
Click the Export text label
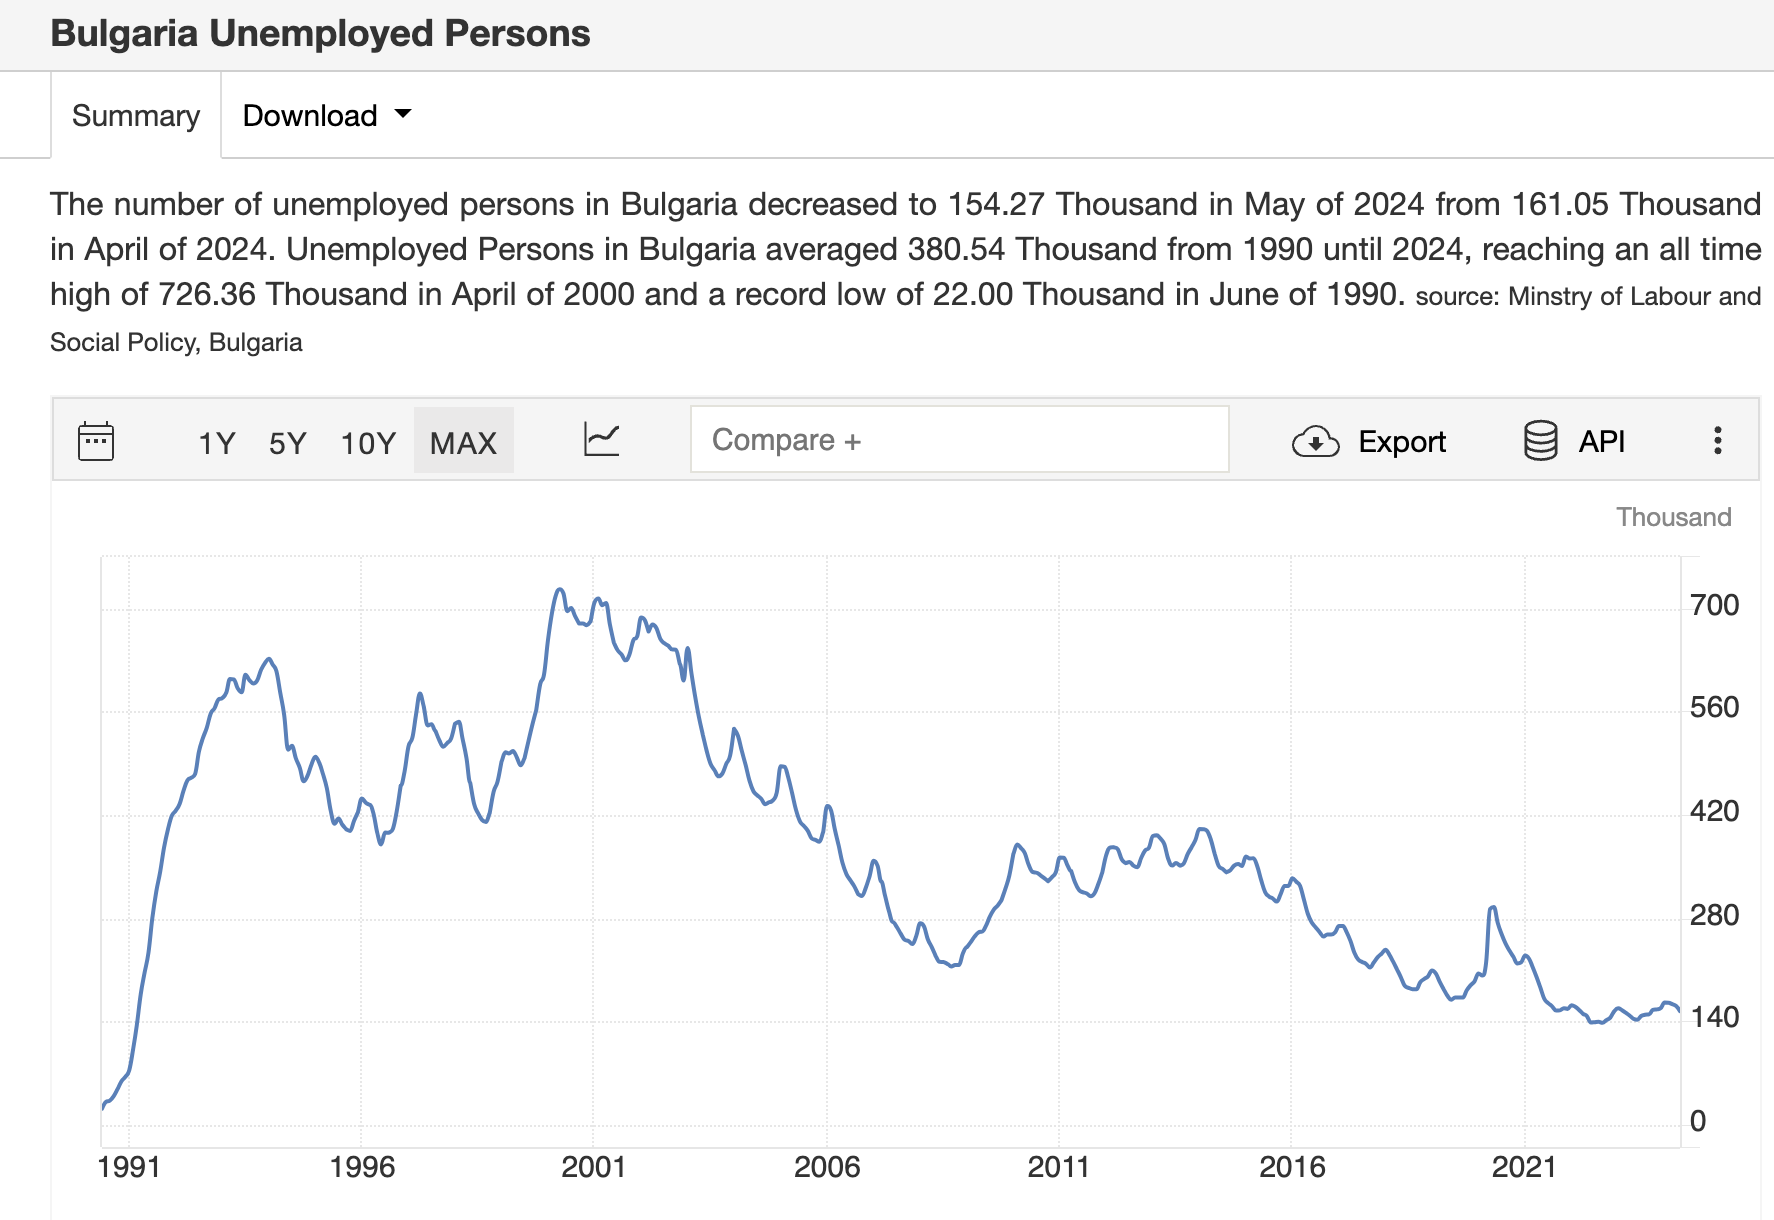click(x=1401, y=441)
